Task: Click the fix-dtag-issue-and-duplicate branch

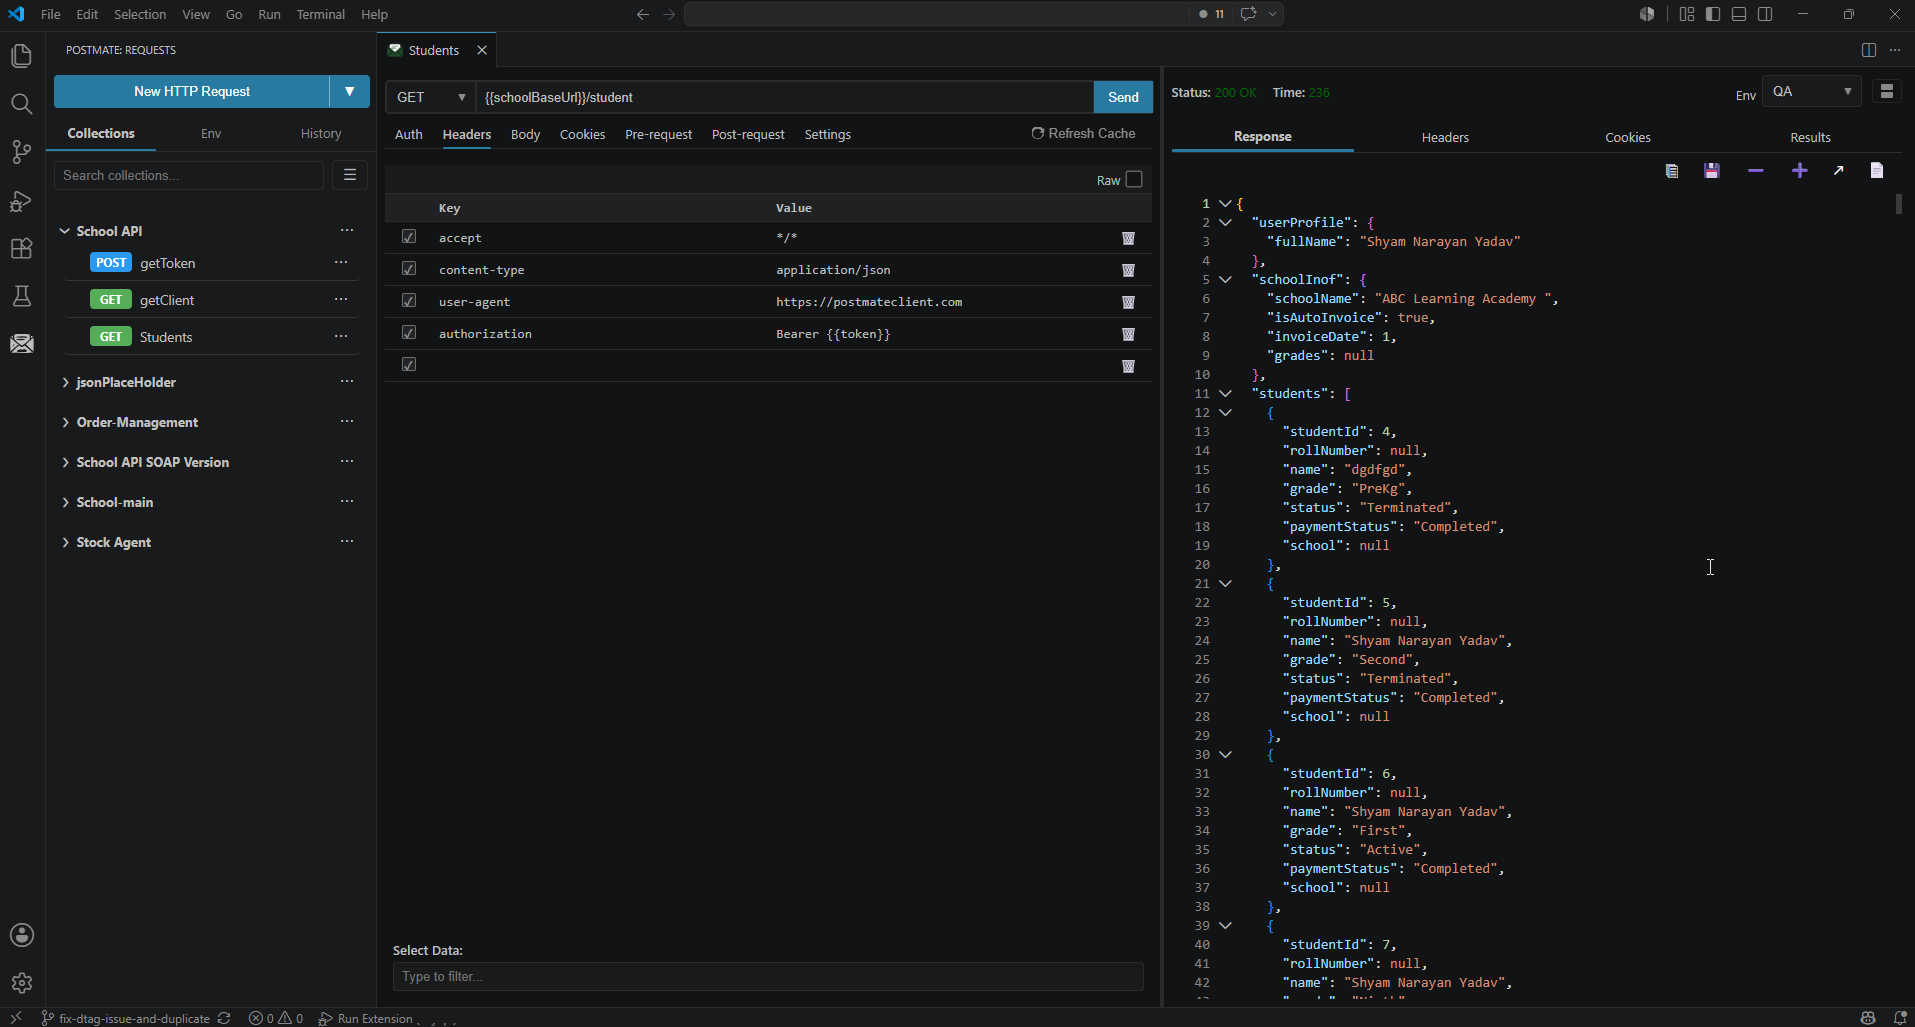Action: point(126,1018)
